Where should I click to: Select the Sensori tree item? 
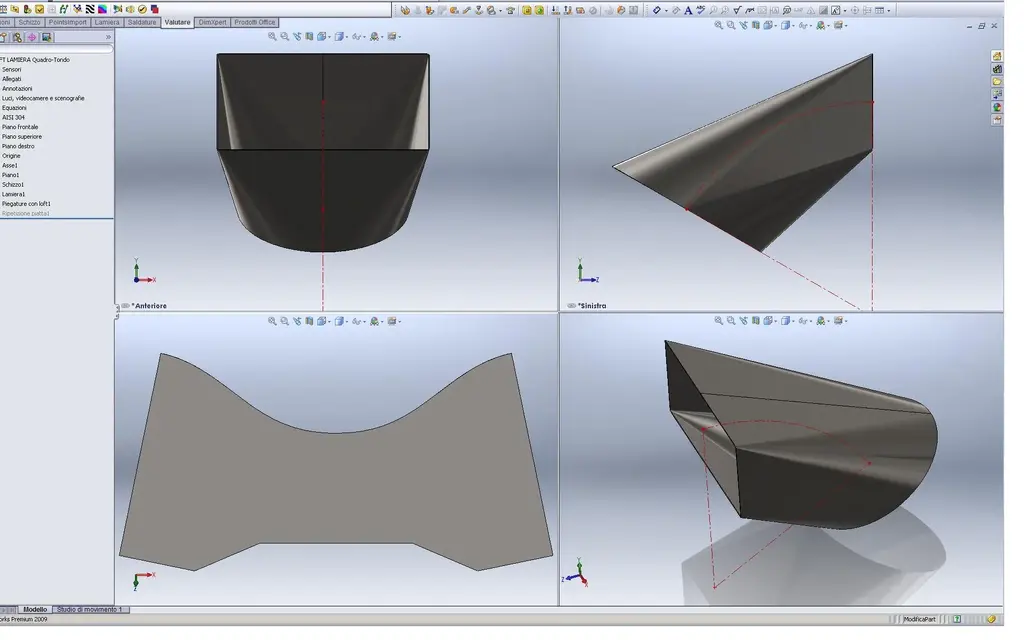click(12, 69)
